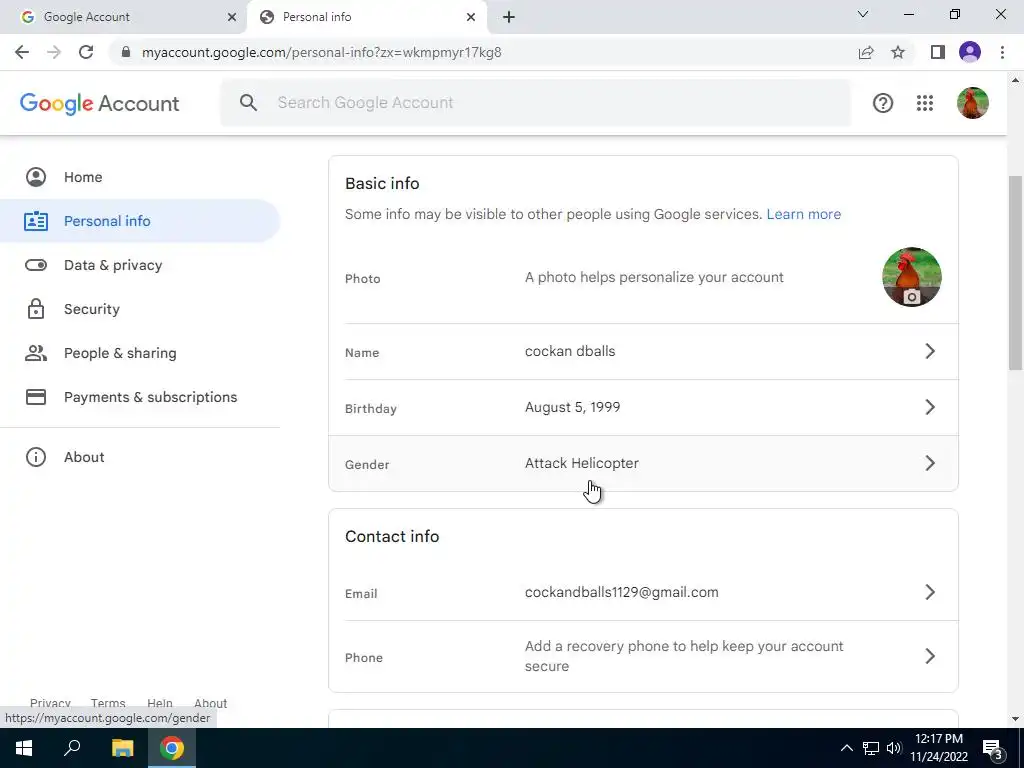Click the Learn more link
1024x768 pixels.
pyautogui.click(x=803, y=214)
